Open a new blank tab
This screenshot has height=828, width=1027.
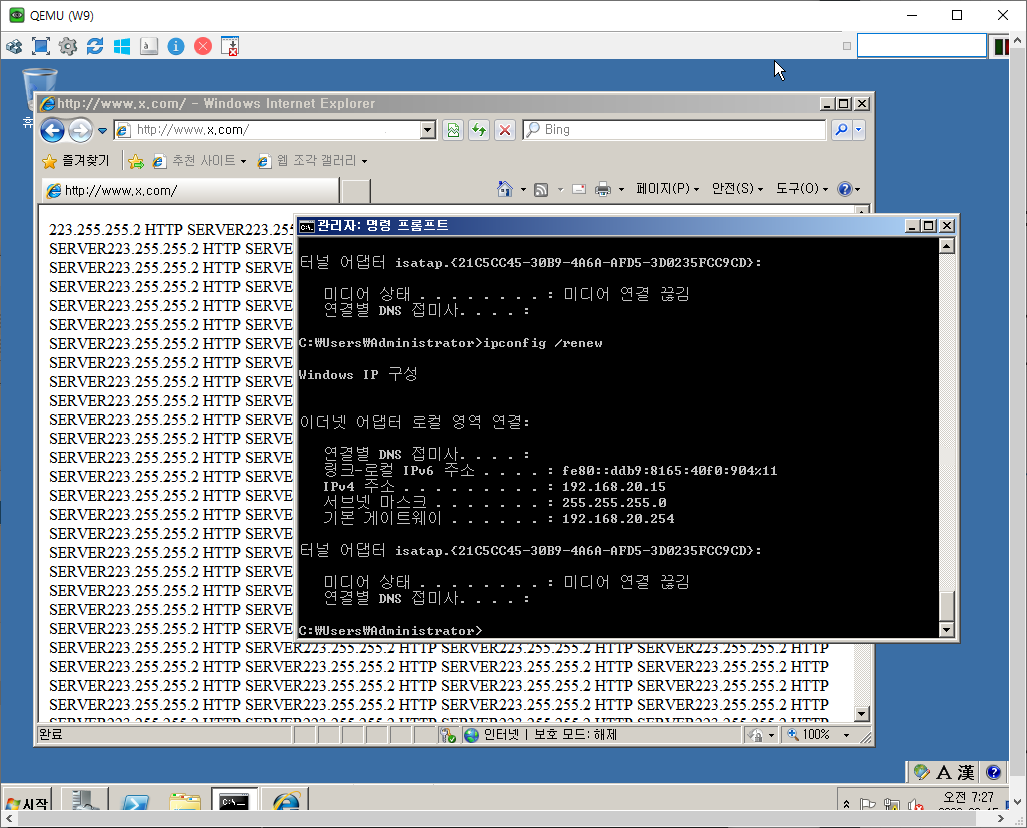356,191
